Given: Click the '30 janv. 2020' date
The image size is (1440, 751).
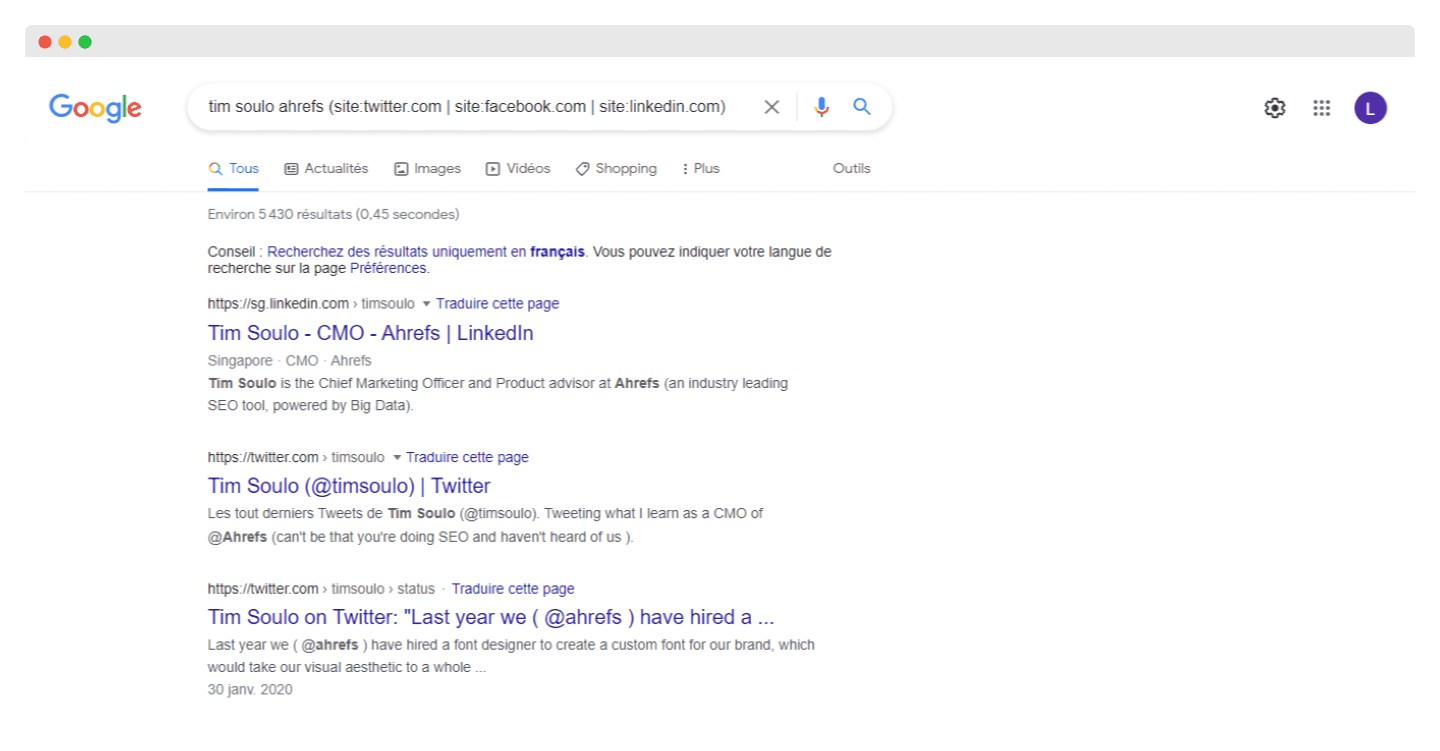Looking at the screenshot, I should click(250, 689).
